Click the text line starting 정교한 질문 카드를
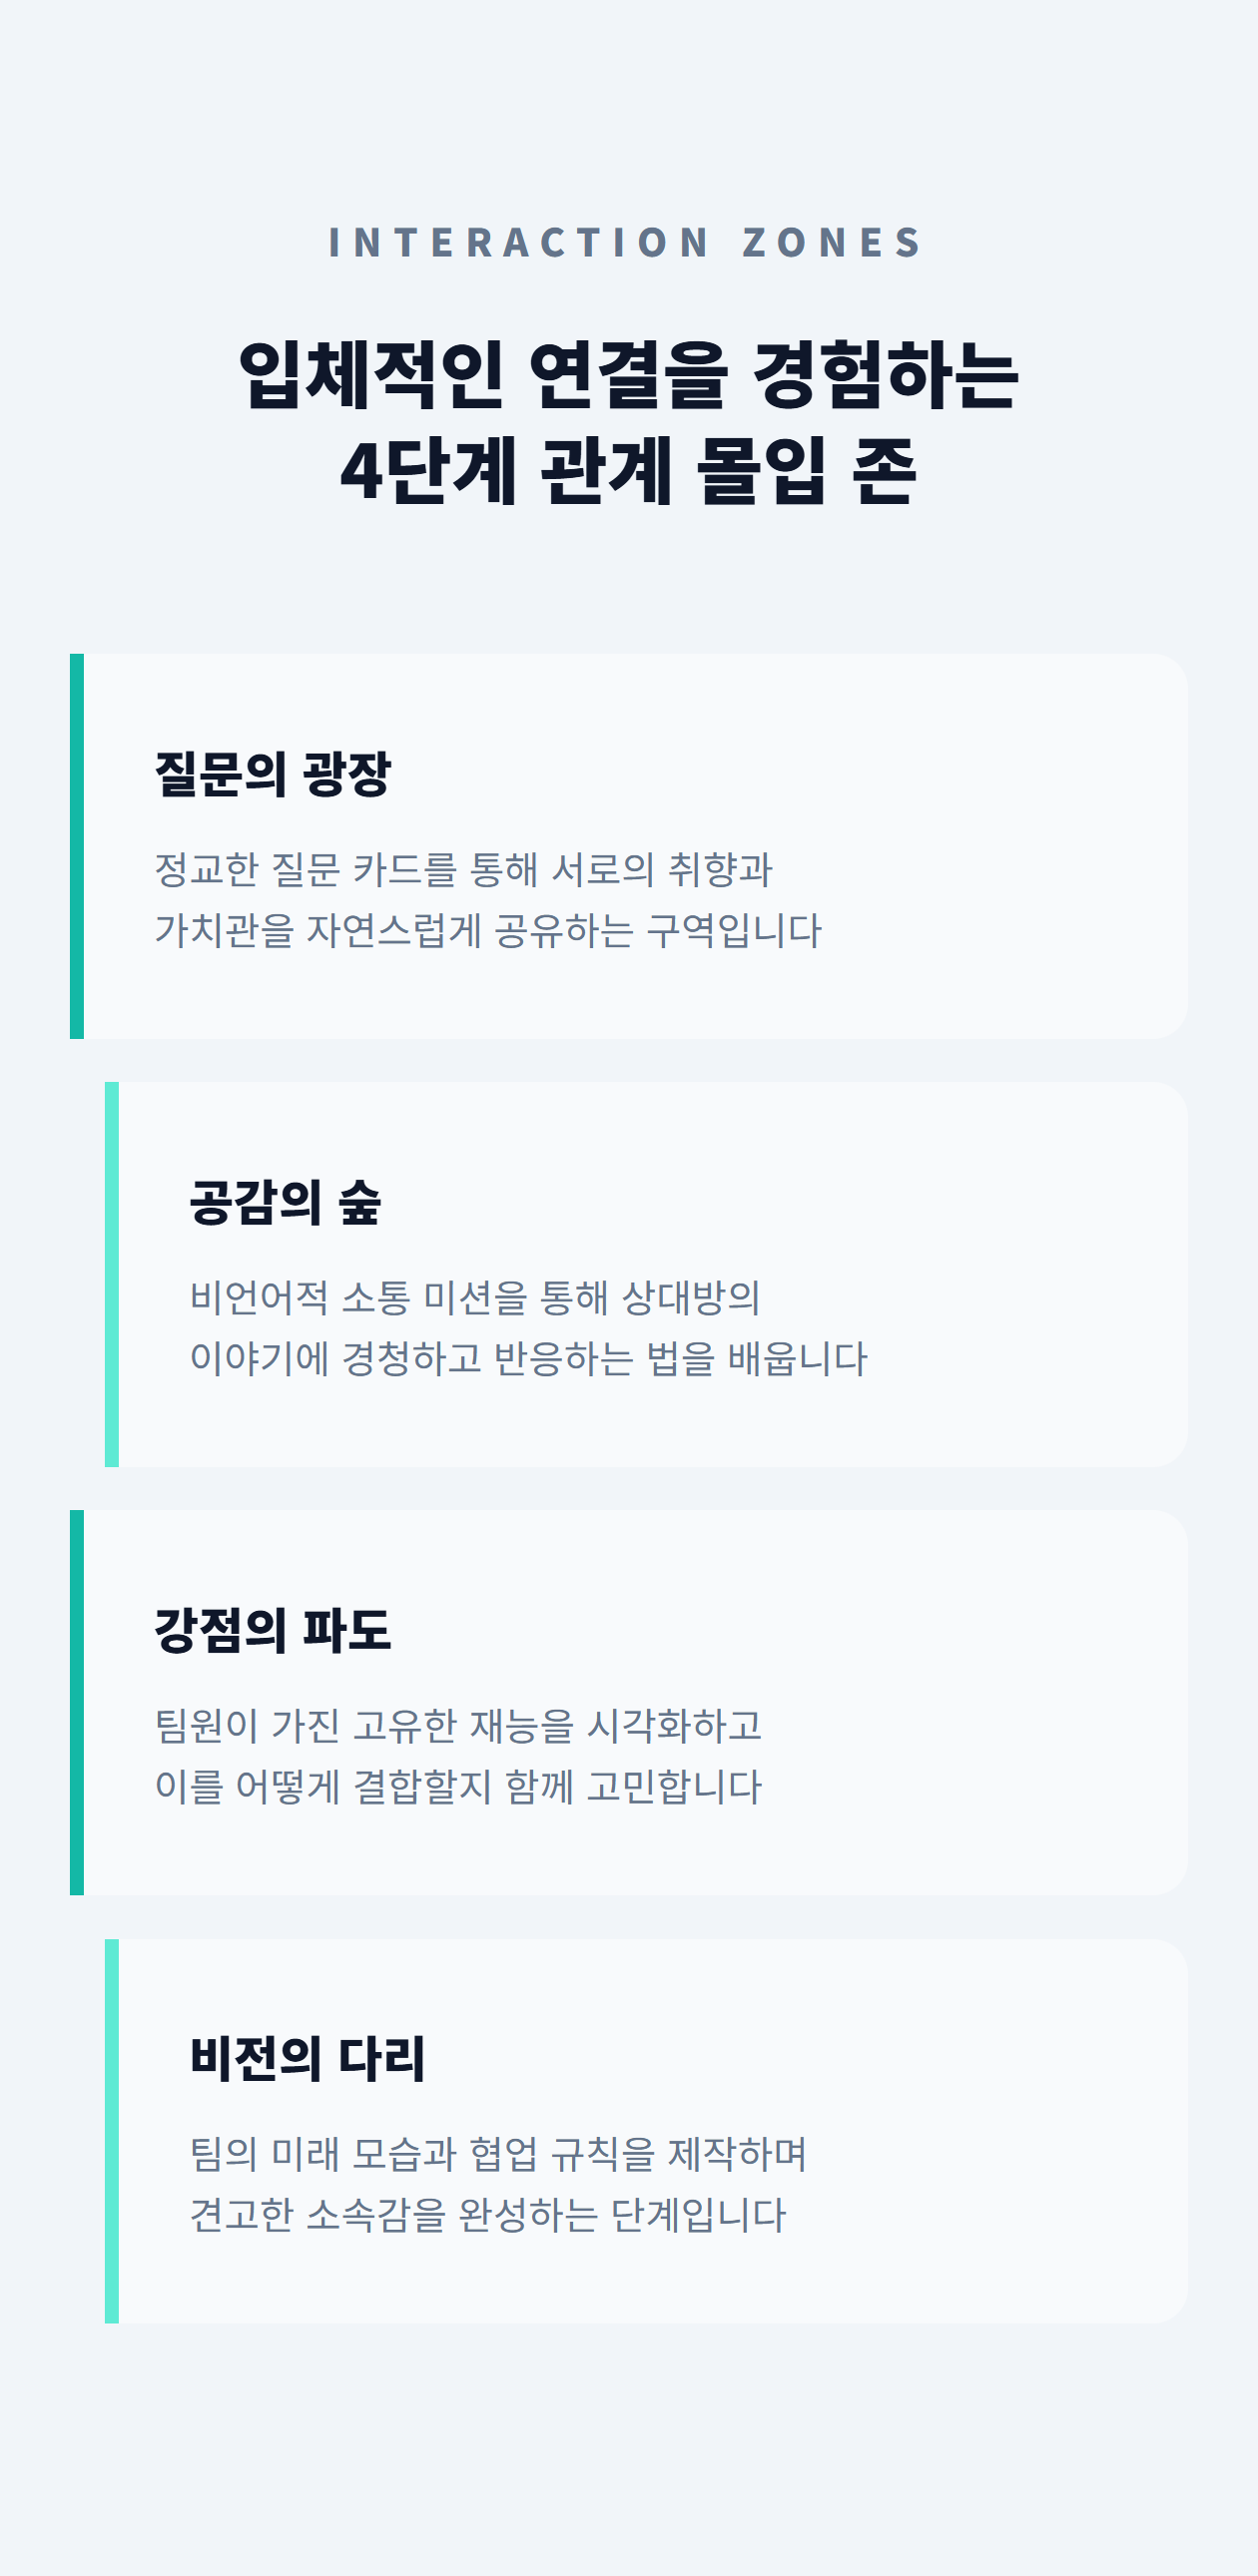 click(x=463, y=869)
